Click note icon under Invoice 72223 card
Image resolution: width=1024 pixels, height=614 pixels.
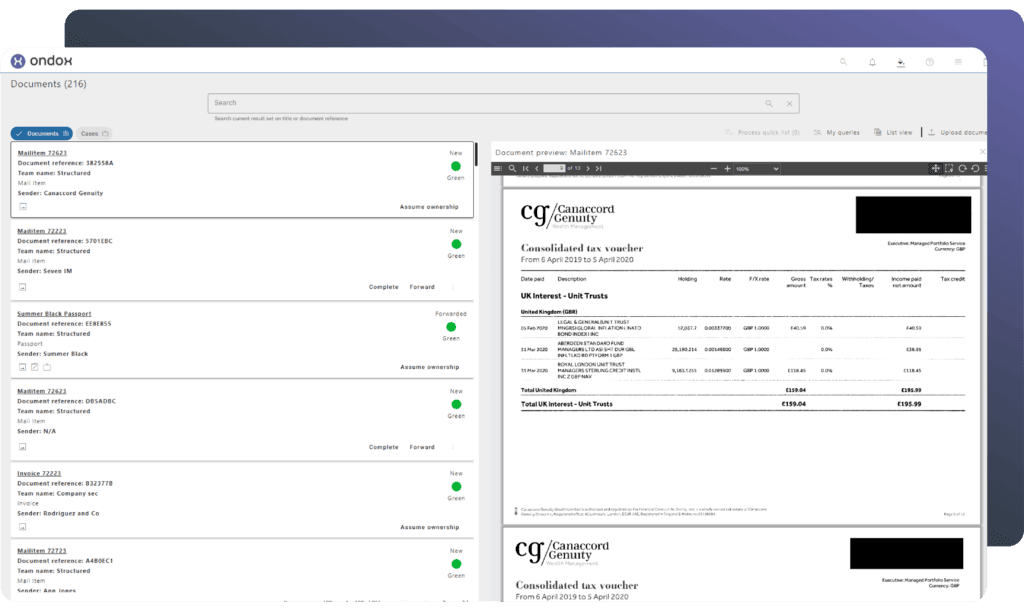coord(22,526)
